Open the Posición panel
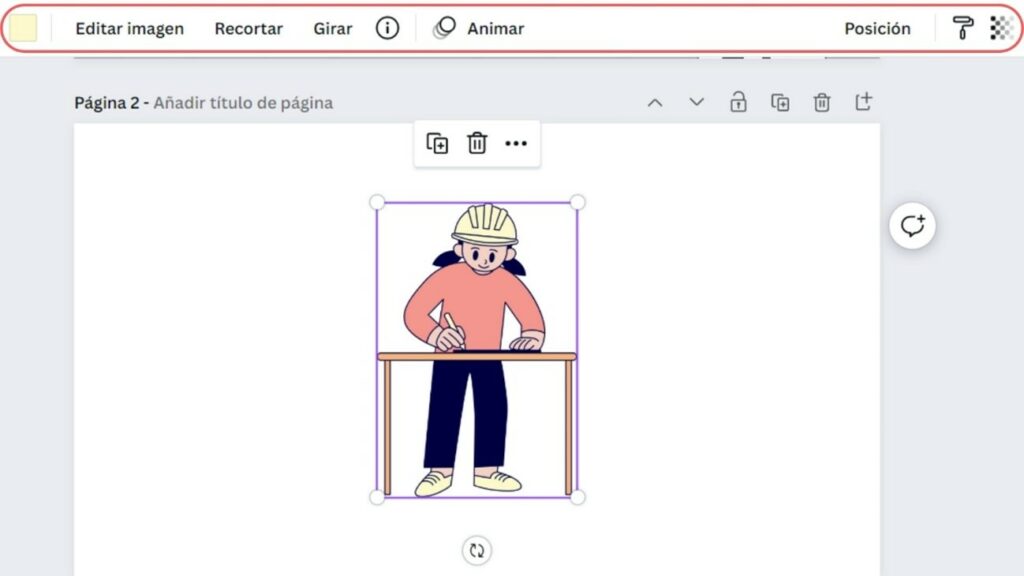 [x=877, y=29]
